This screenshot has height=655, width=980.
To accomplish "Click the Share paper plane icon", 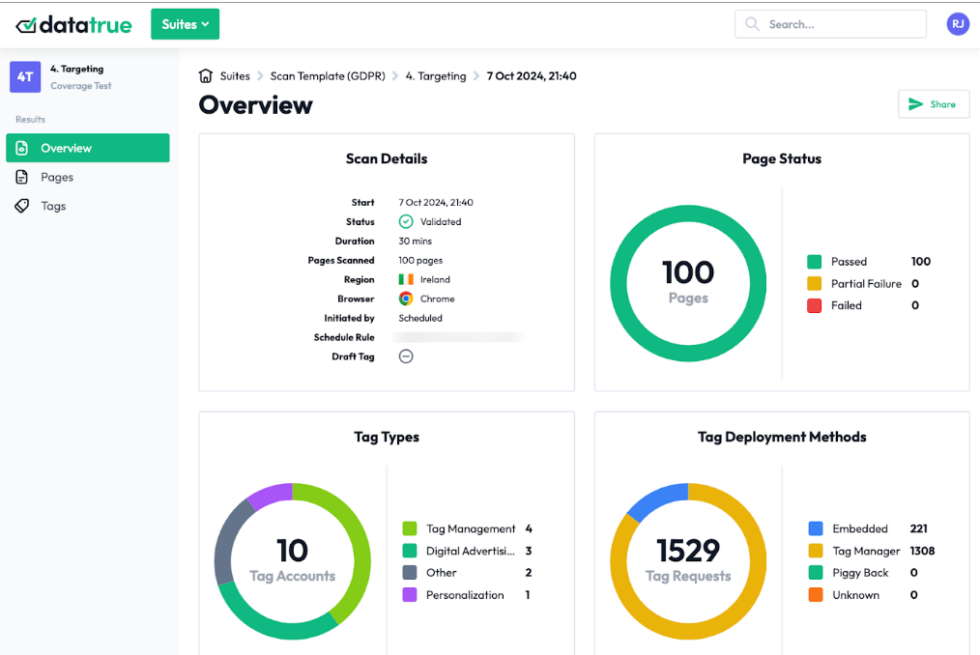I will coord(916,104).
